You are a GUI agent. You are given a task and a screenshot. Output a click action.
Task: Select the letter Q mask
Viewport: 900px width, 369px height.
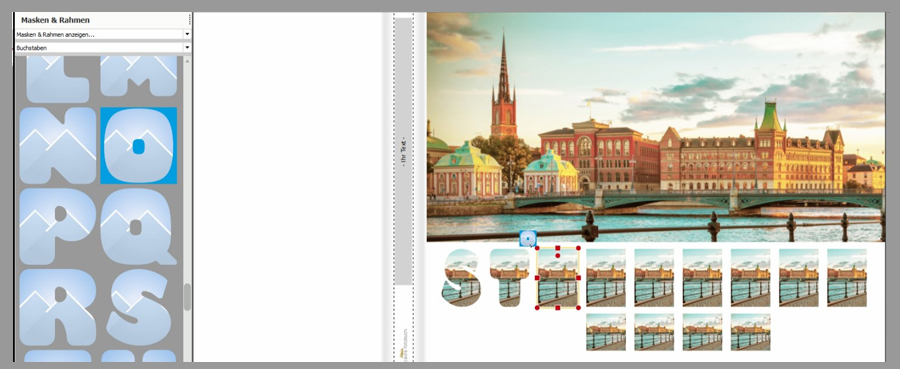point(138,227)
